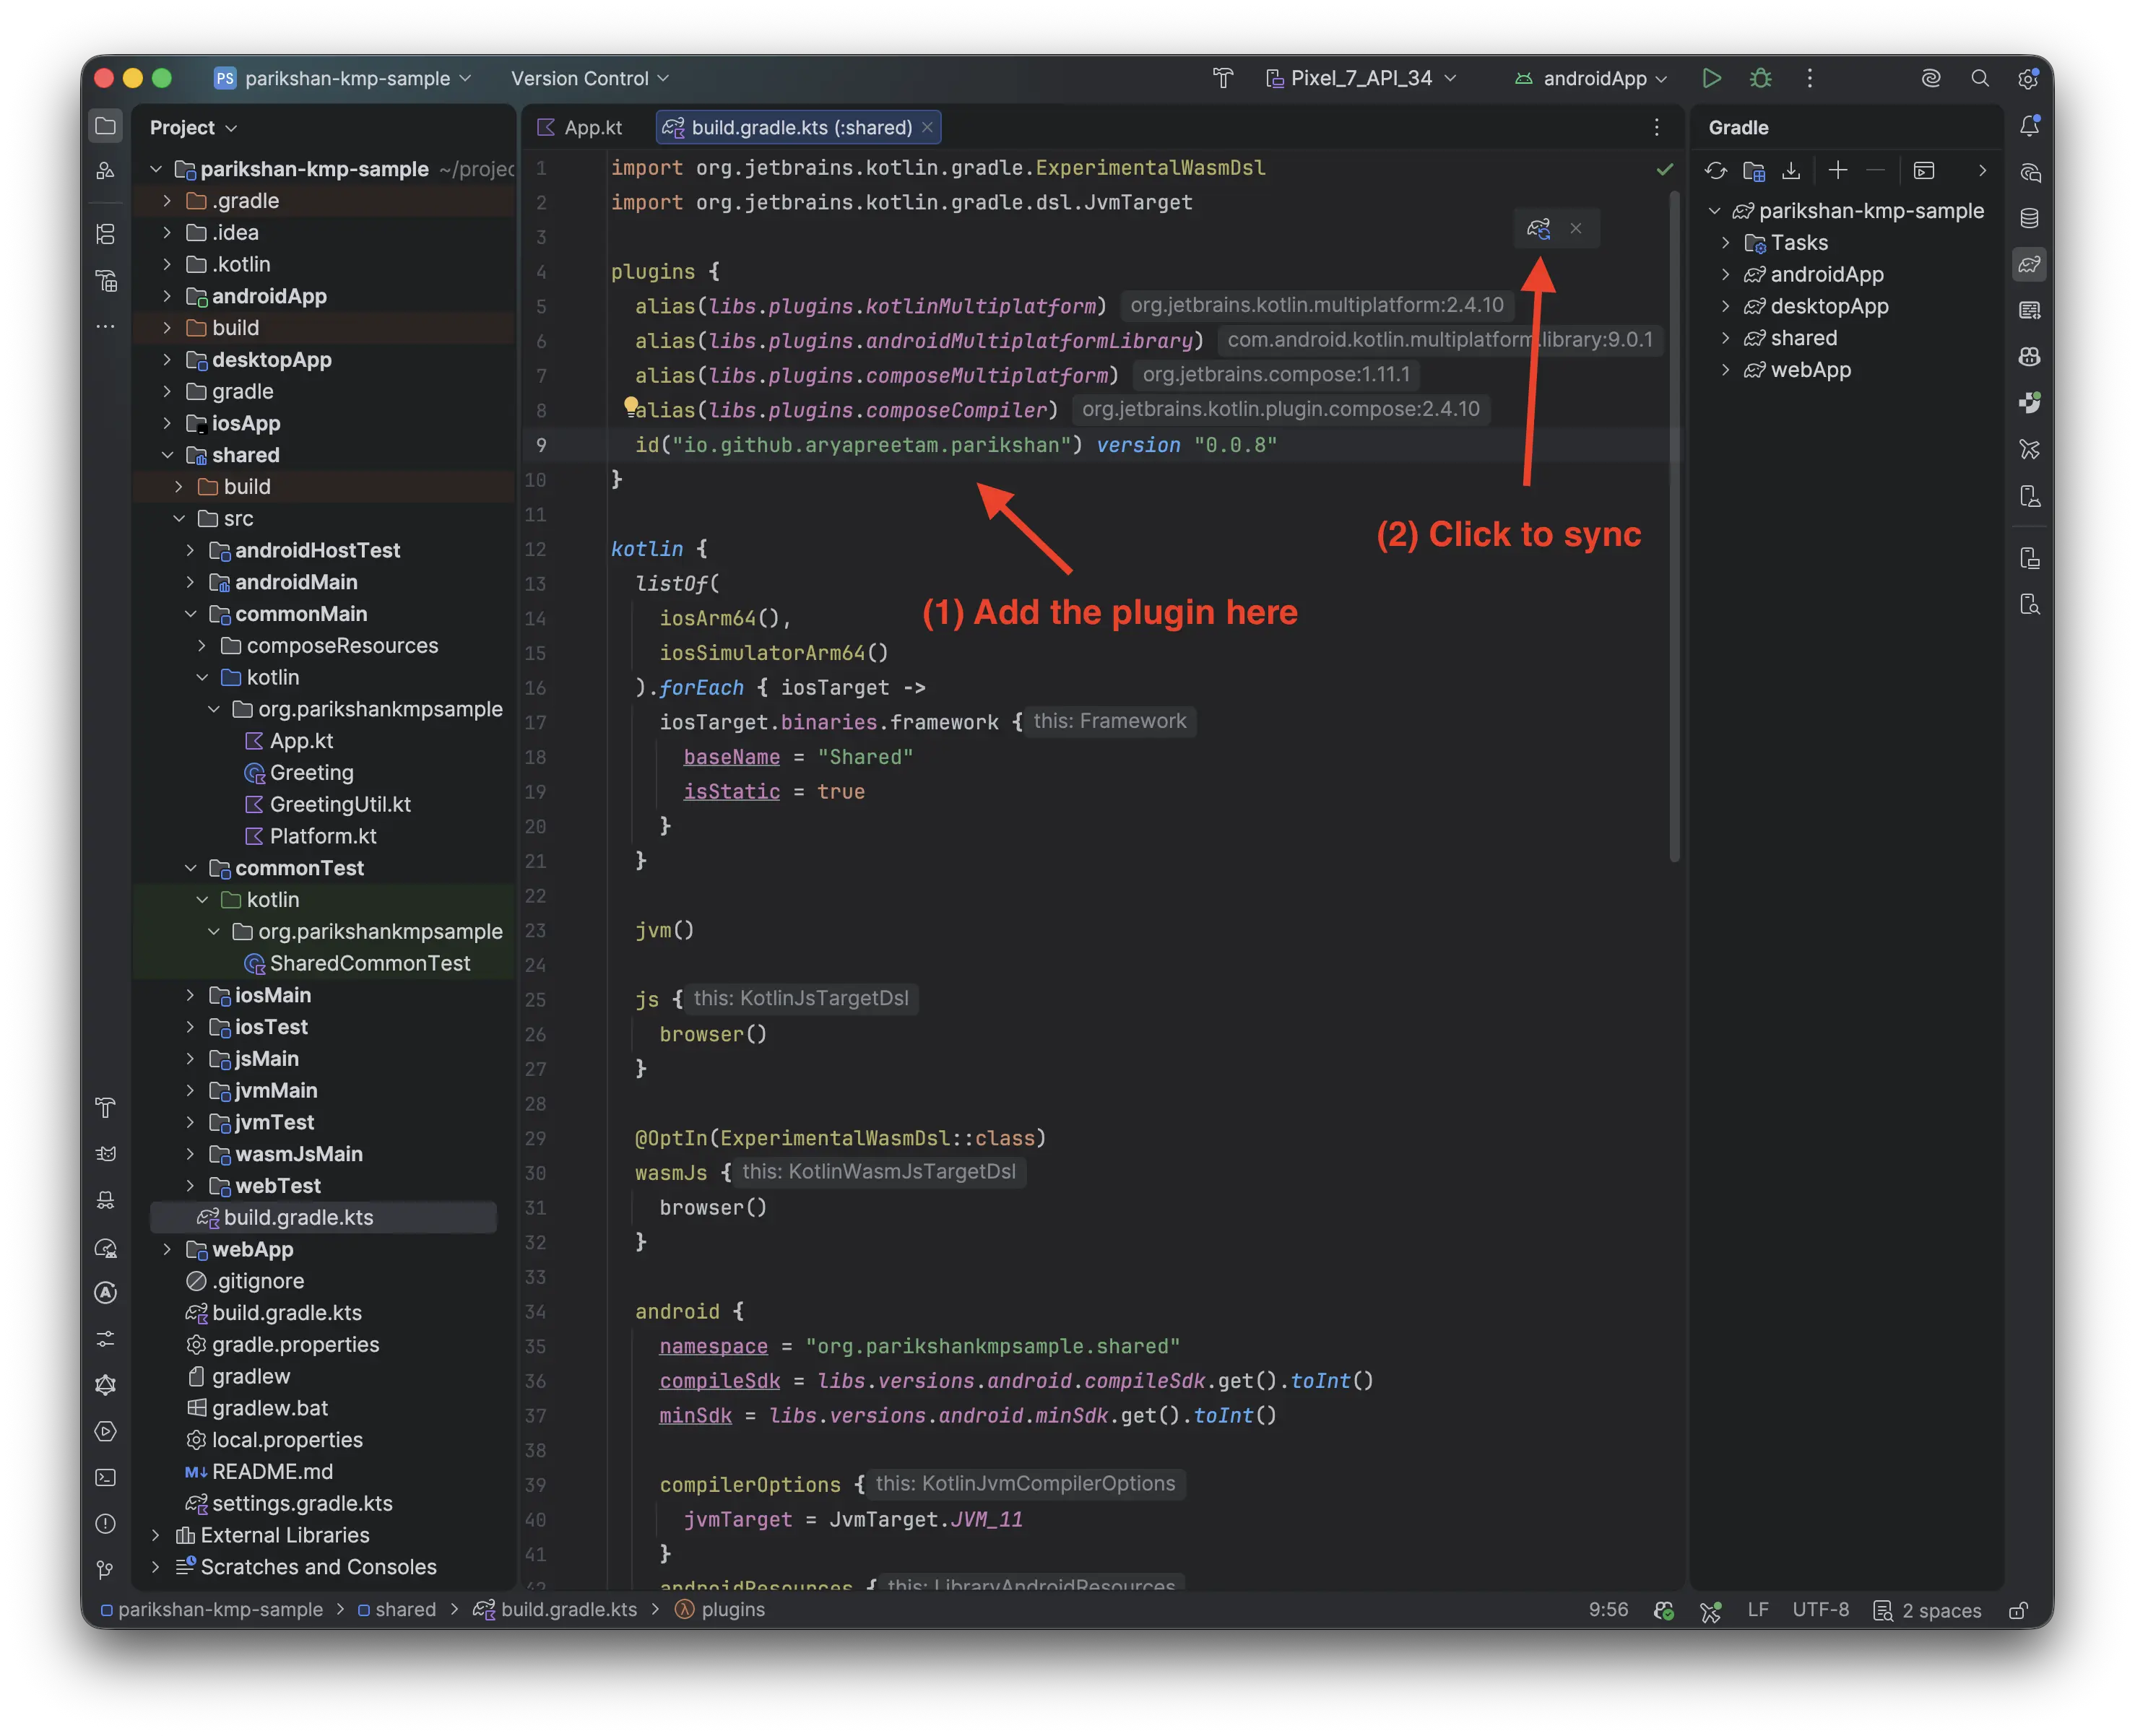The image size is (2135, 1736).
Task: Click the Build hammer icon in toolbar
Action: tap(1222, 78)
